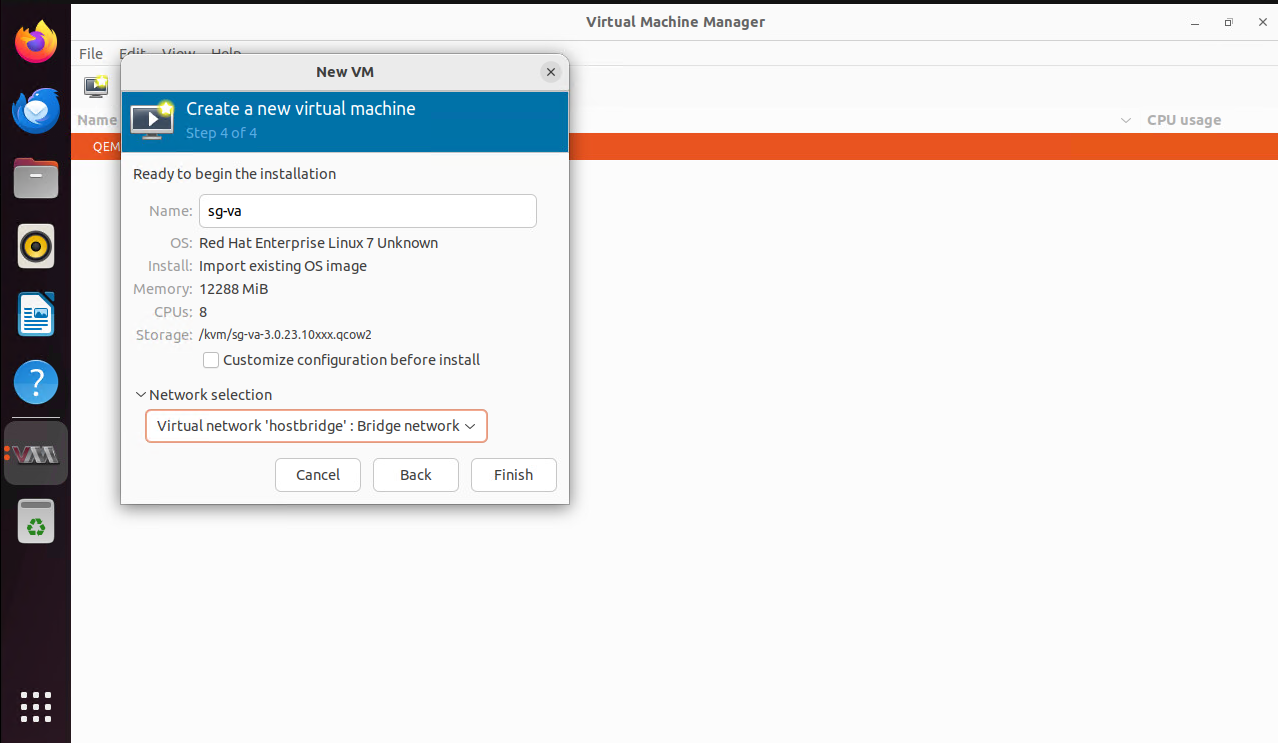Enable Customize configuration before install
The image size is (1278, 743).
click(211, 360)
